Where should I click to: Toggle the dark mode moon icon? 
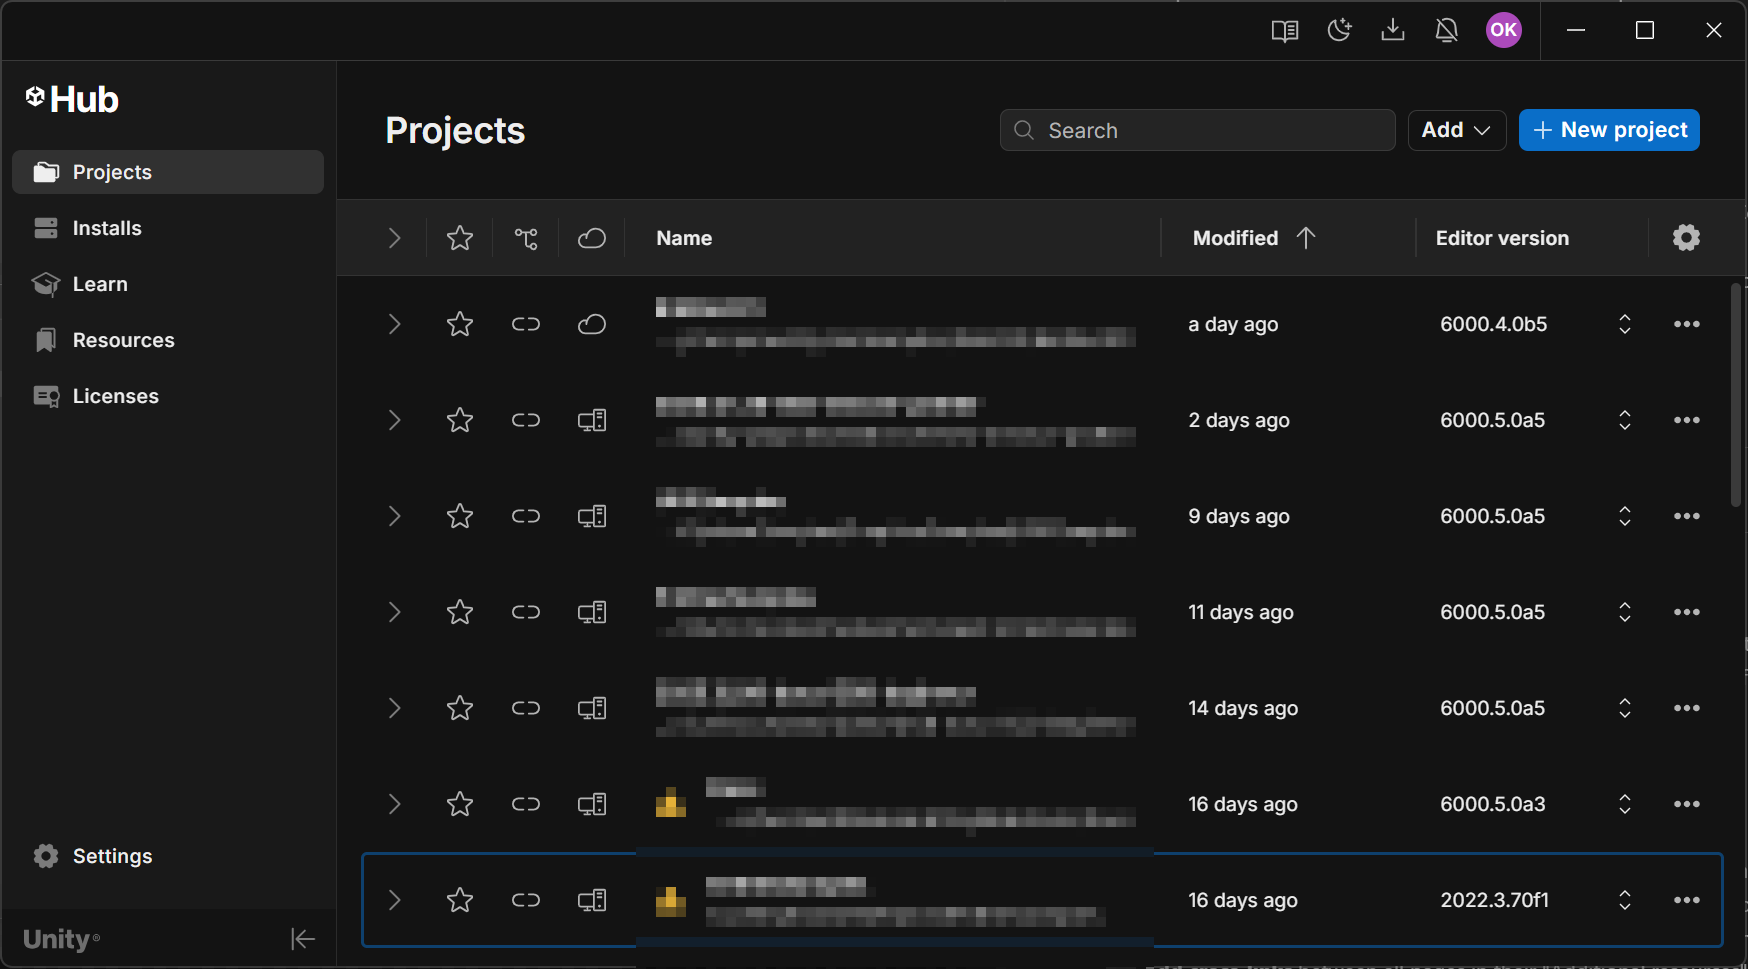click(1339, 31)
